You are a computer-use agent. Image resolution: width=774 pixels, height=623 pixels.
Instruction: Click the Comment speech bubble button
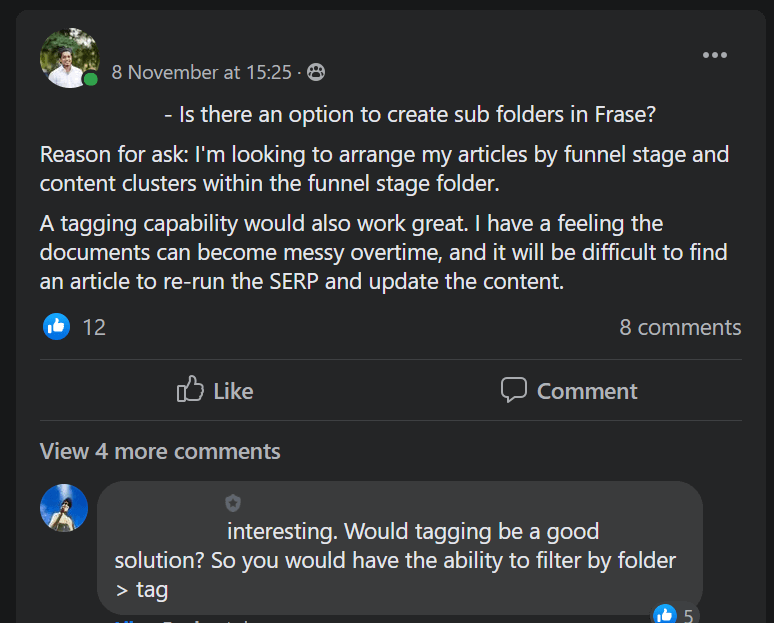[x=569, y=391]
